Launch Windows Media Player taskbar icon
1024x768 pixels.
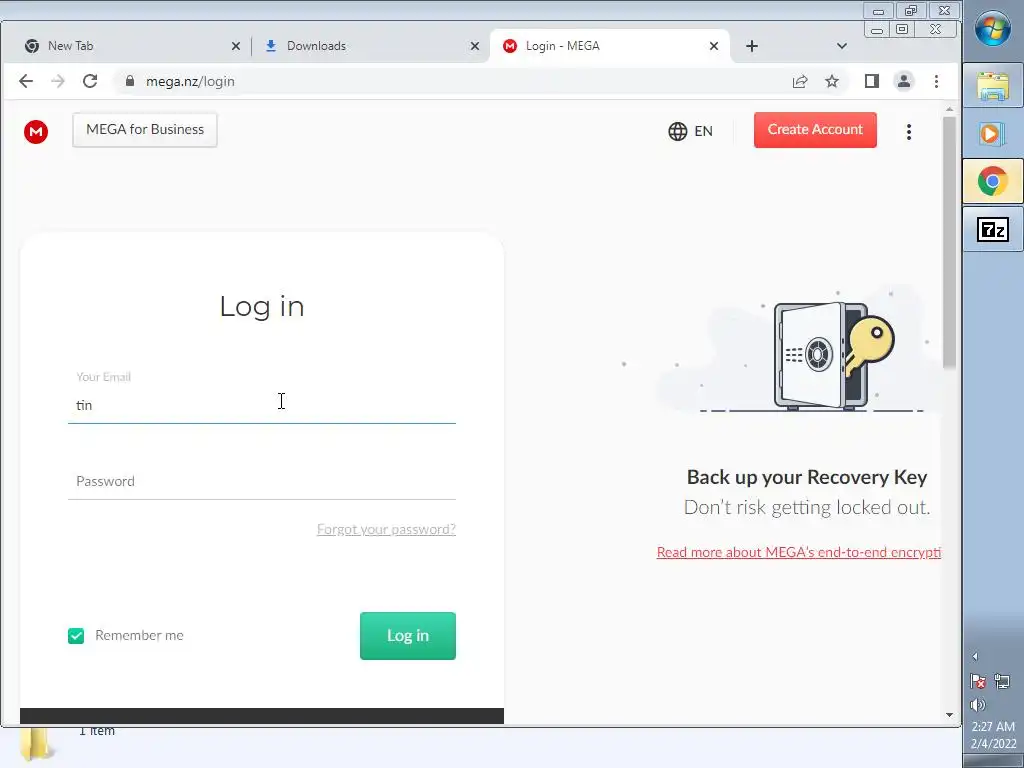tap(993, 134)
